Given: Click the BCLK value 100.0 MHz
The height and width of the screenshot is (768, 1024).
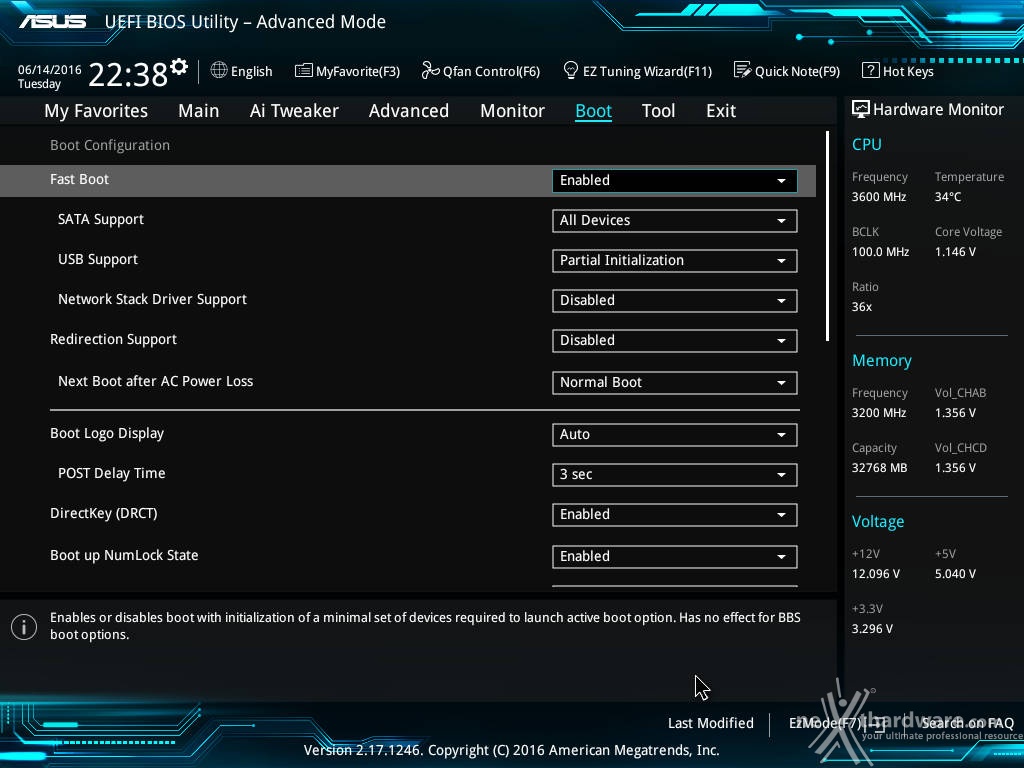Looking at the screenshot, I should 880,251.
